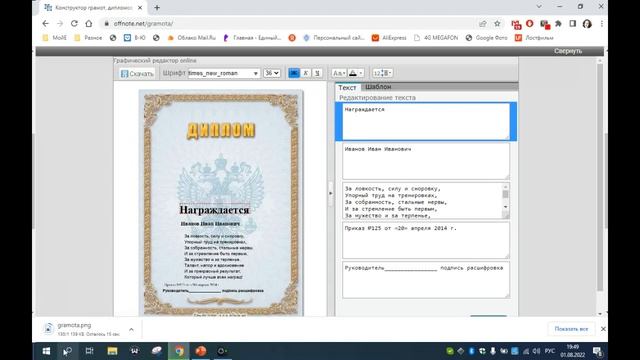Open the Chrome profile avatar
Viewport: 640px width, 360px height.
(x=587, y=24)
